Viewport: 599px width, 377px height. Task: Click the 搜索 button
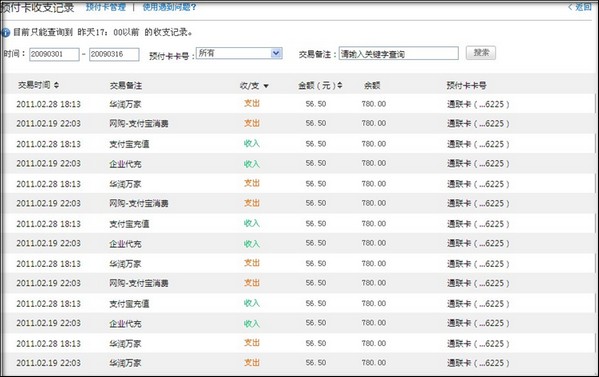481,53
